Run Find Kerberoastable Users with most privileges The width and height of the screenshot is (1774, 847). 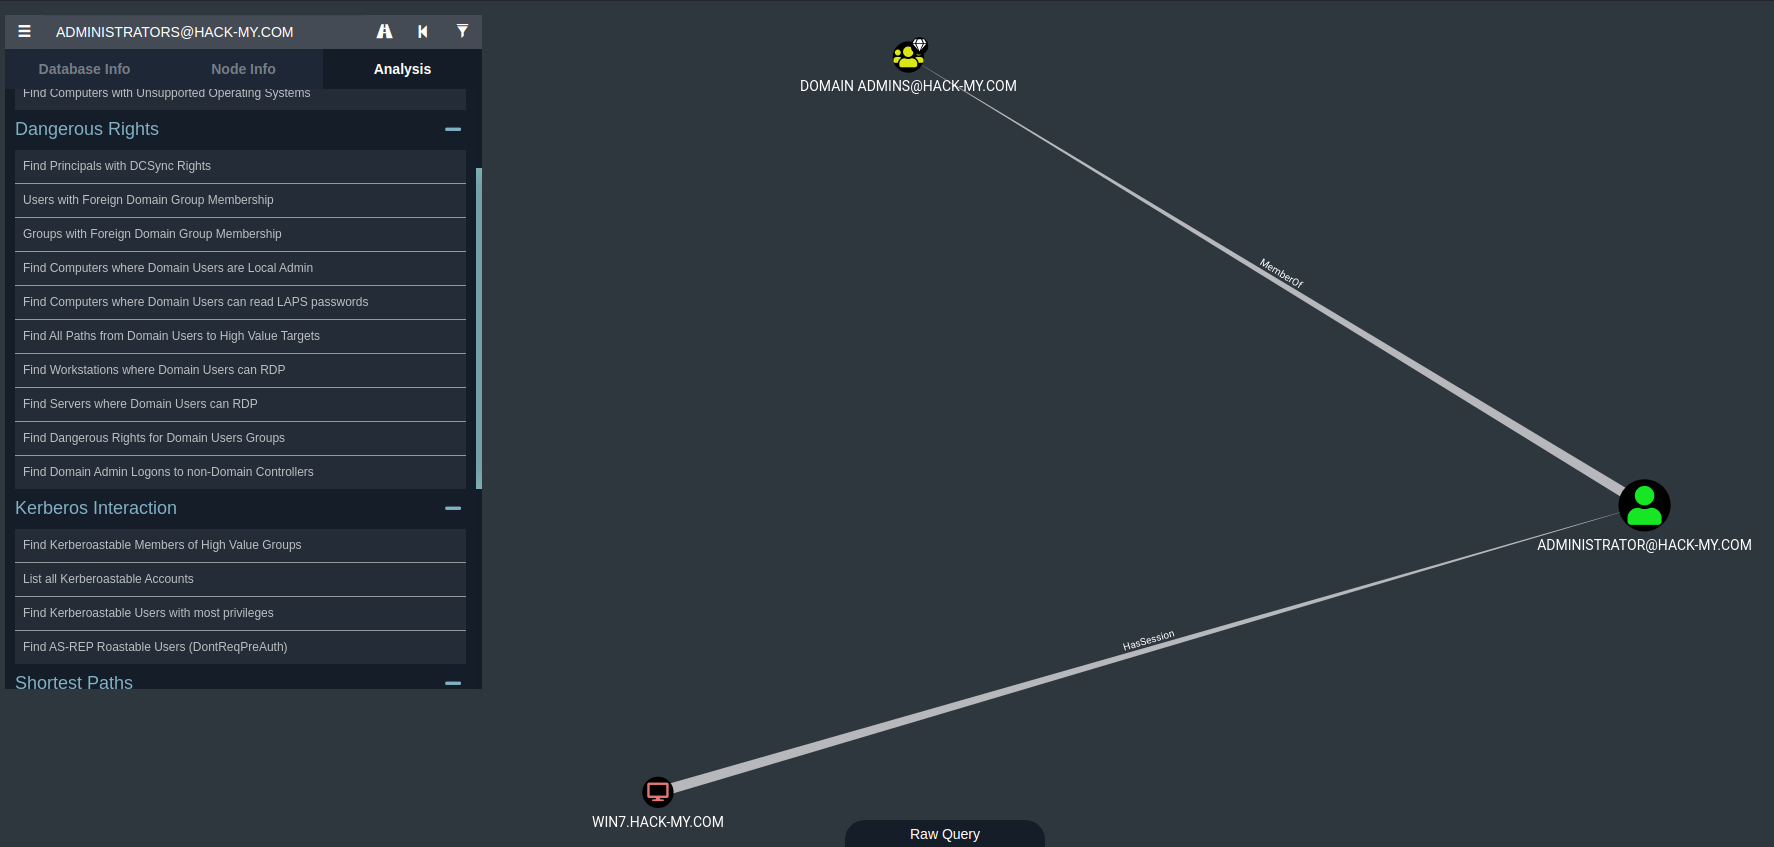tap(240, 613)
